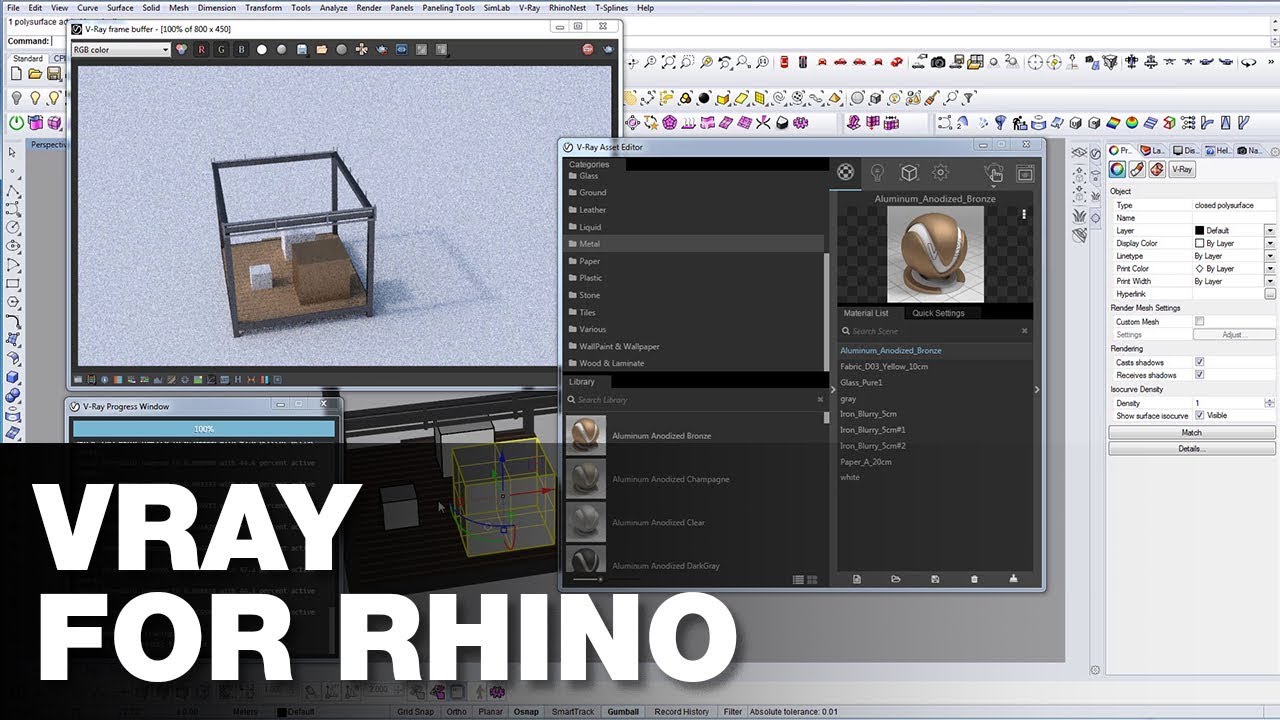1280x720 pixels.
Task: Open material preview three-dot options menu
Action: tap(1024, 214)
